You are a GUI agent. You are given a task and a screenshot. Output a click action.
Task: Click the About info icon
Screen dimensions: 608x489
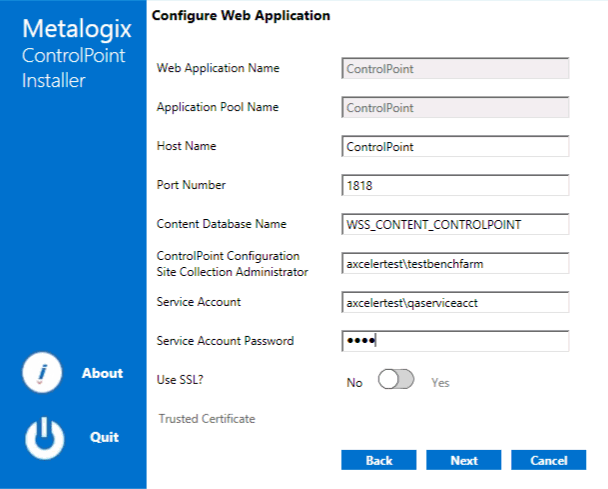click(42, 374)
